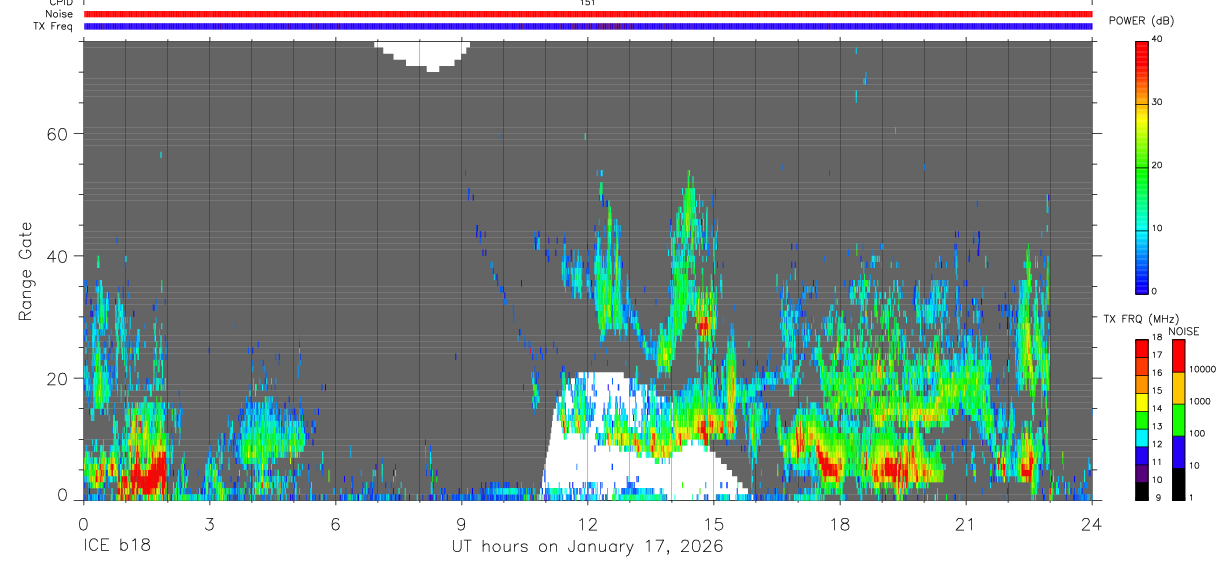Click the "40" label on the POWER colorbar
Screen dimensions: 1228x567
(x=1158, y=39)
